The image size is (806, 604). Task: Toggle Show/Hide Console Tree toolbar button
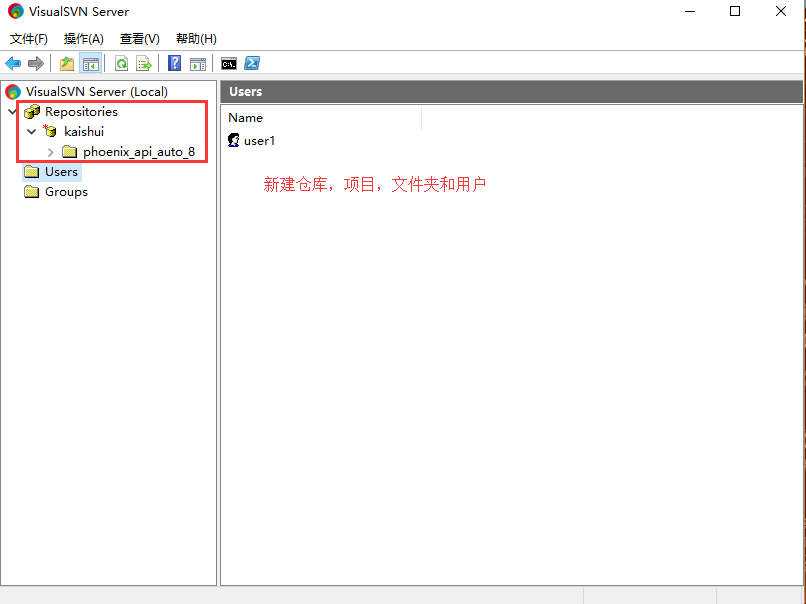90,64
